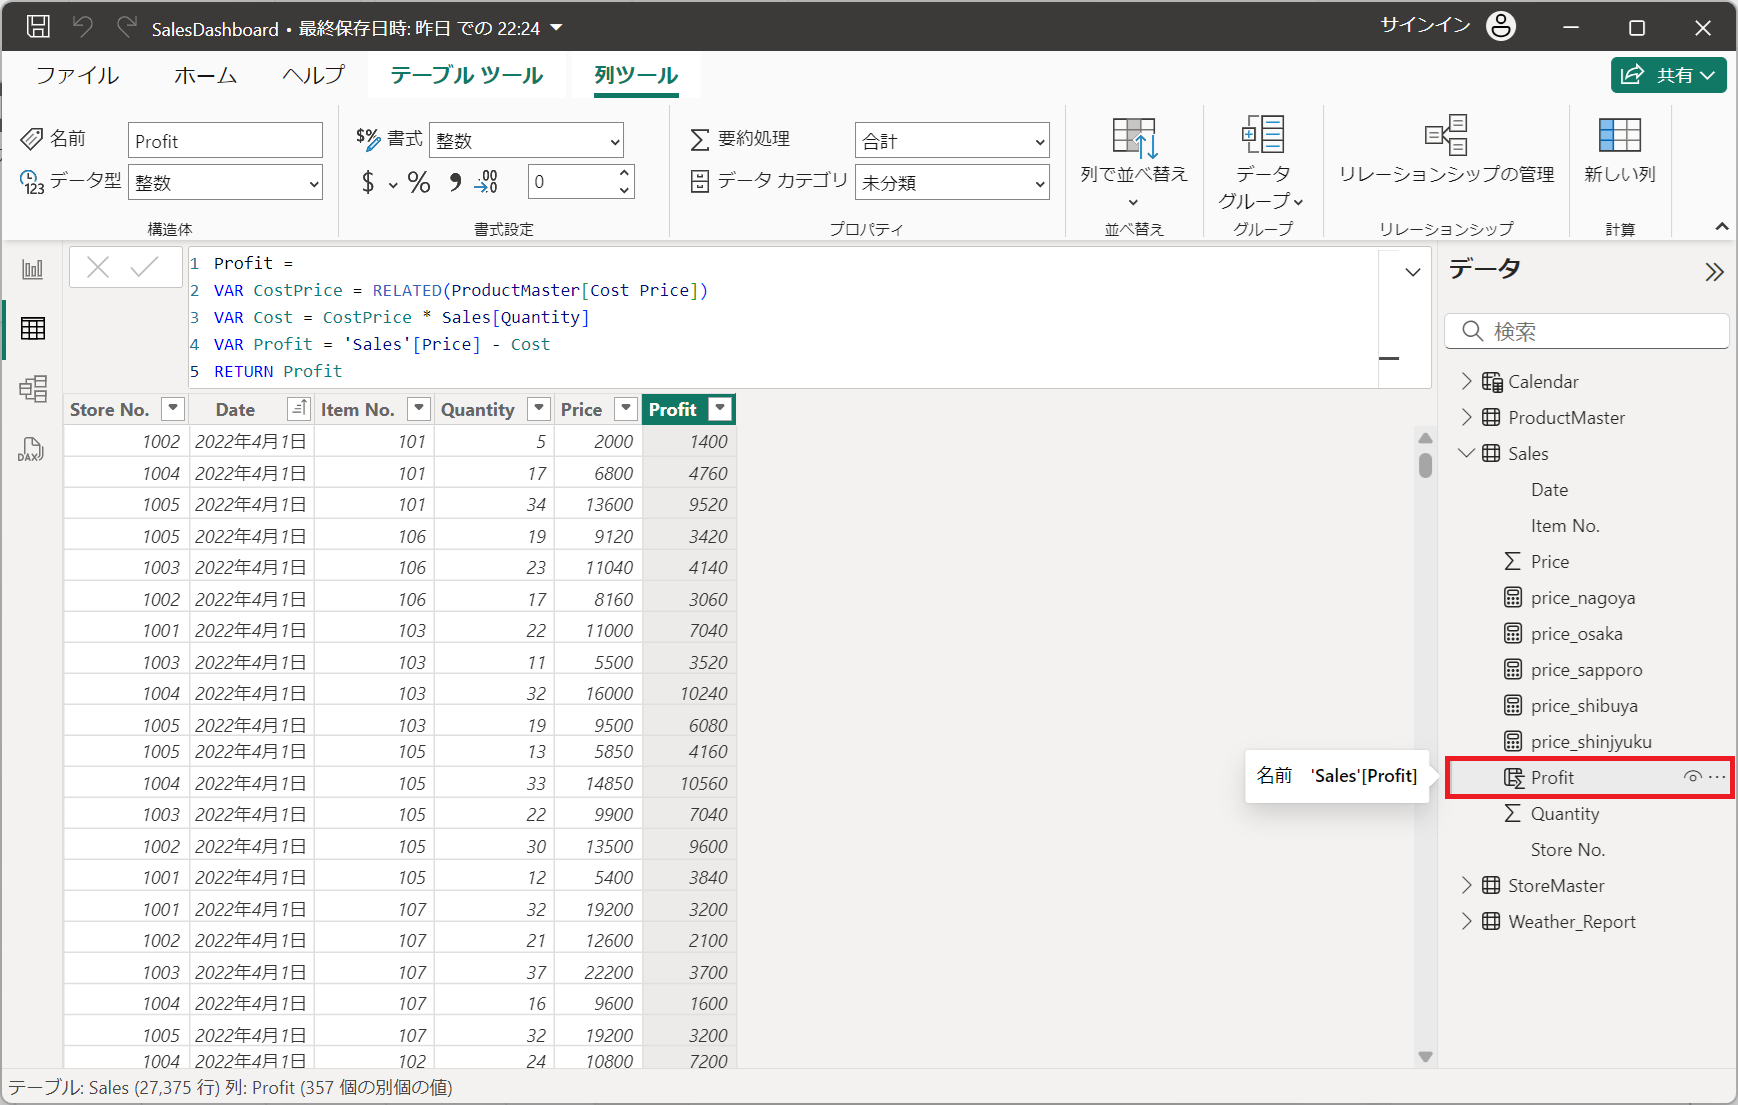Click the thousands separator comma icon

click(x=455, y=182)
